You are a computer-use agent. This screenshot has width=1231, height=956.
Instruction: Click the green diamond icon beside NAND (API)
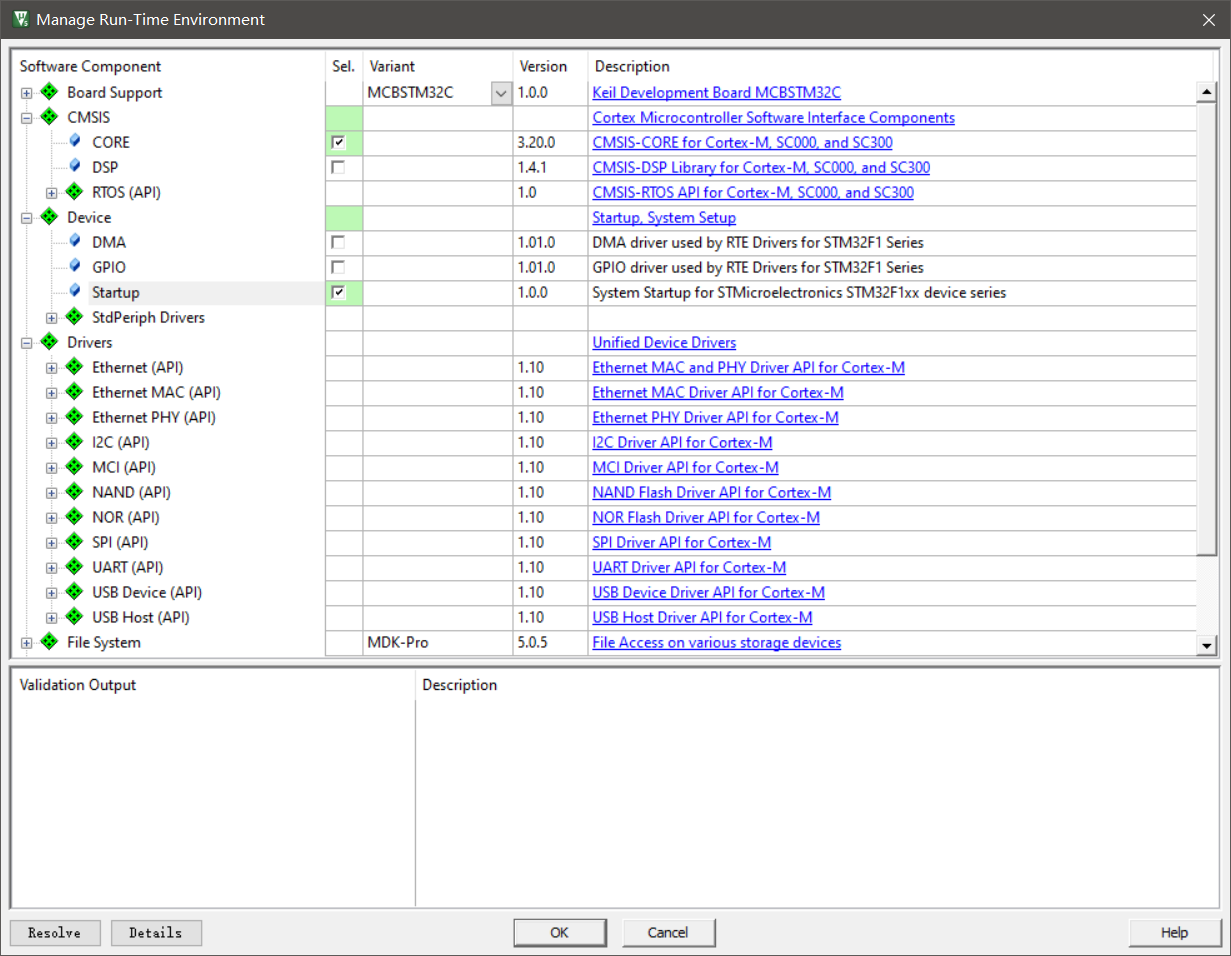click(74, 492)
